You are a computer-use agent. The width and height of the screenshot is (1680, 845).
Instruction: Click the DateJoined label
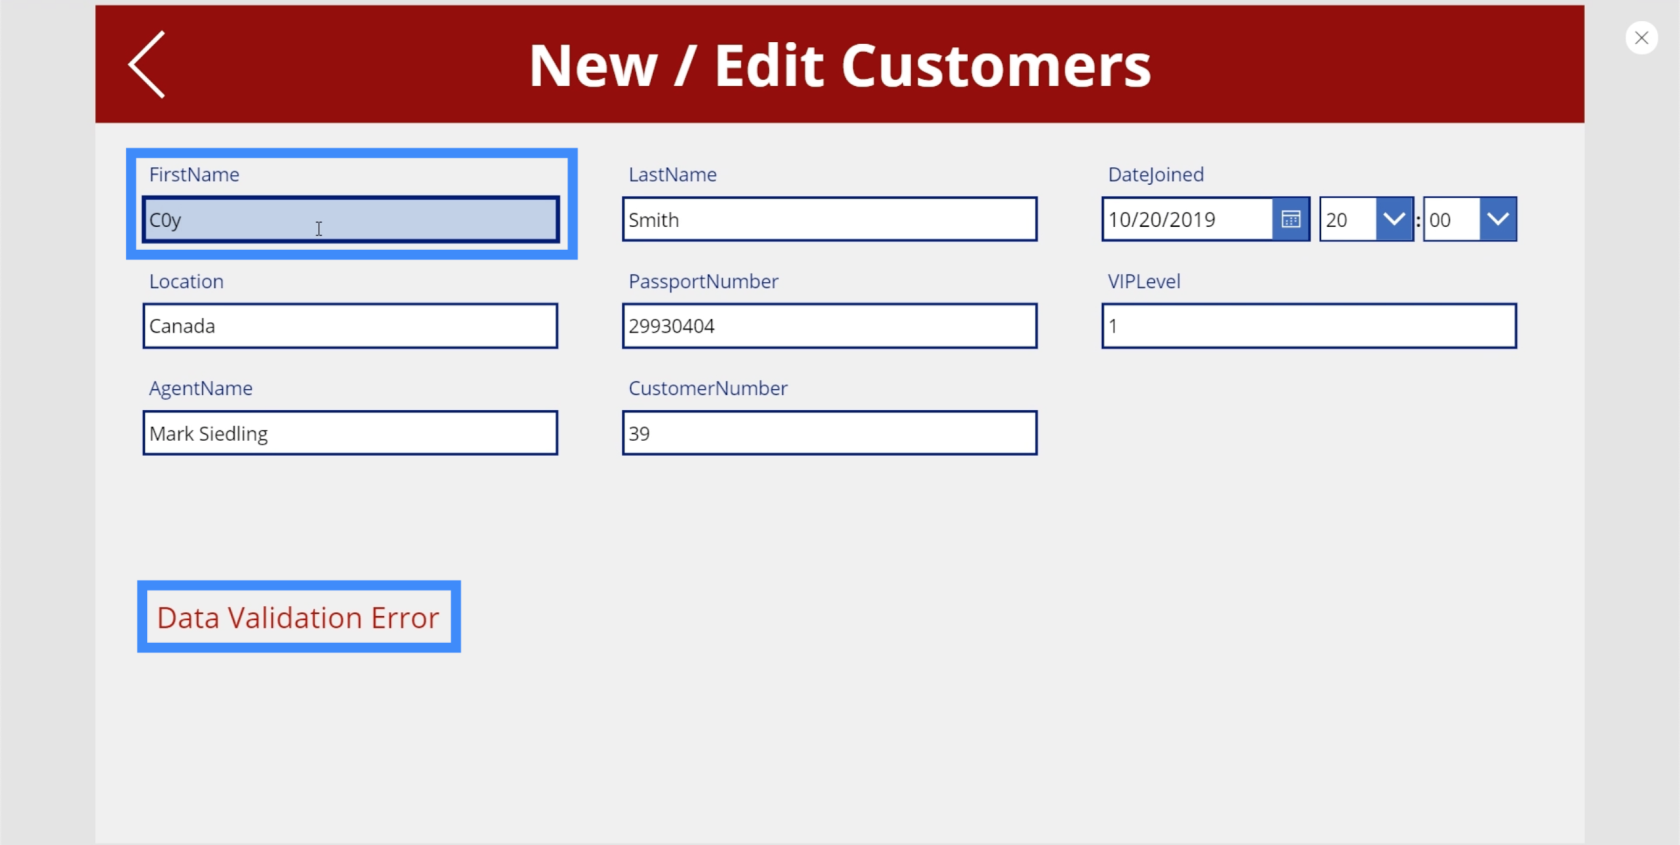coord(1156,175)
